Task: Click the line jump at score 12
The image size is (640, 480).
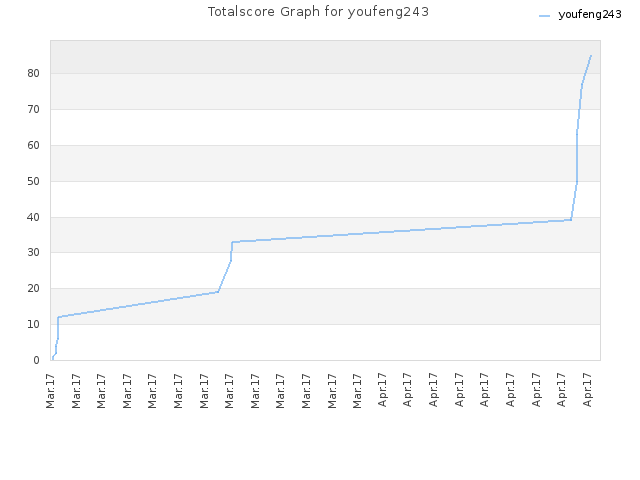Action: point(58,317)
